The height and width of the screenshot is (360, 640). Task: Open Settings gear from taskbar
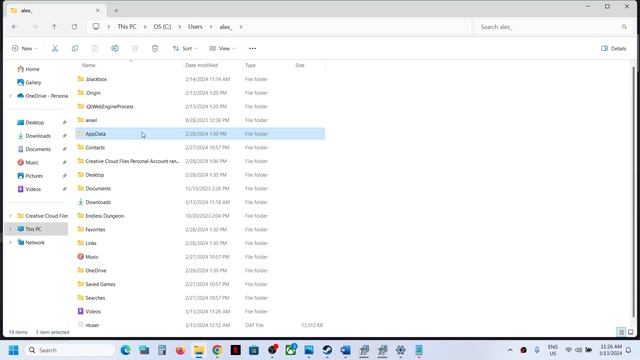pos(400,350)
